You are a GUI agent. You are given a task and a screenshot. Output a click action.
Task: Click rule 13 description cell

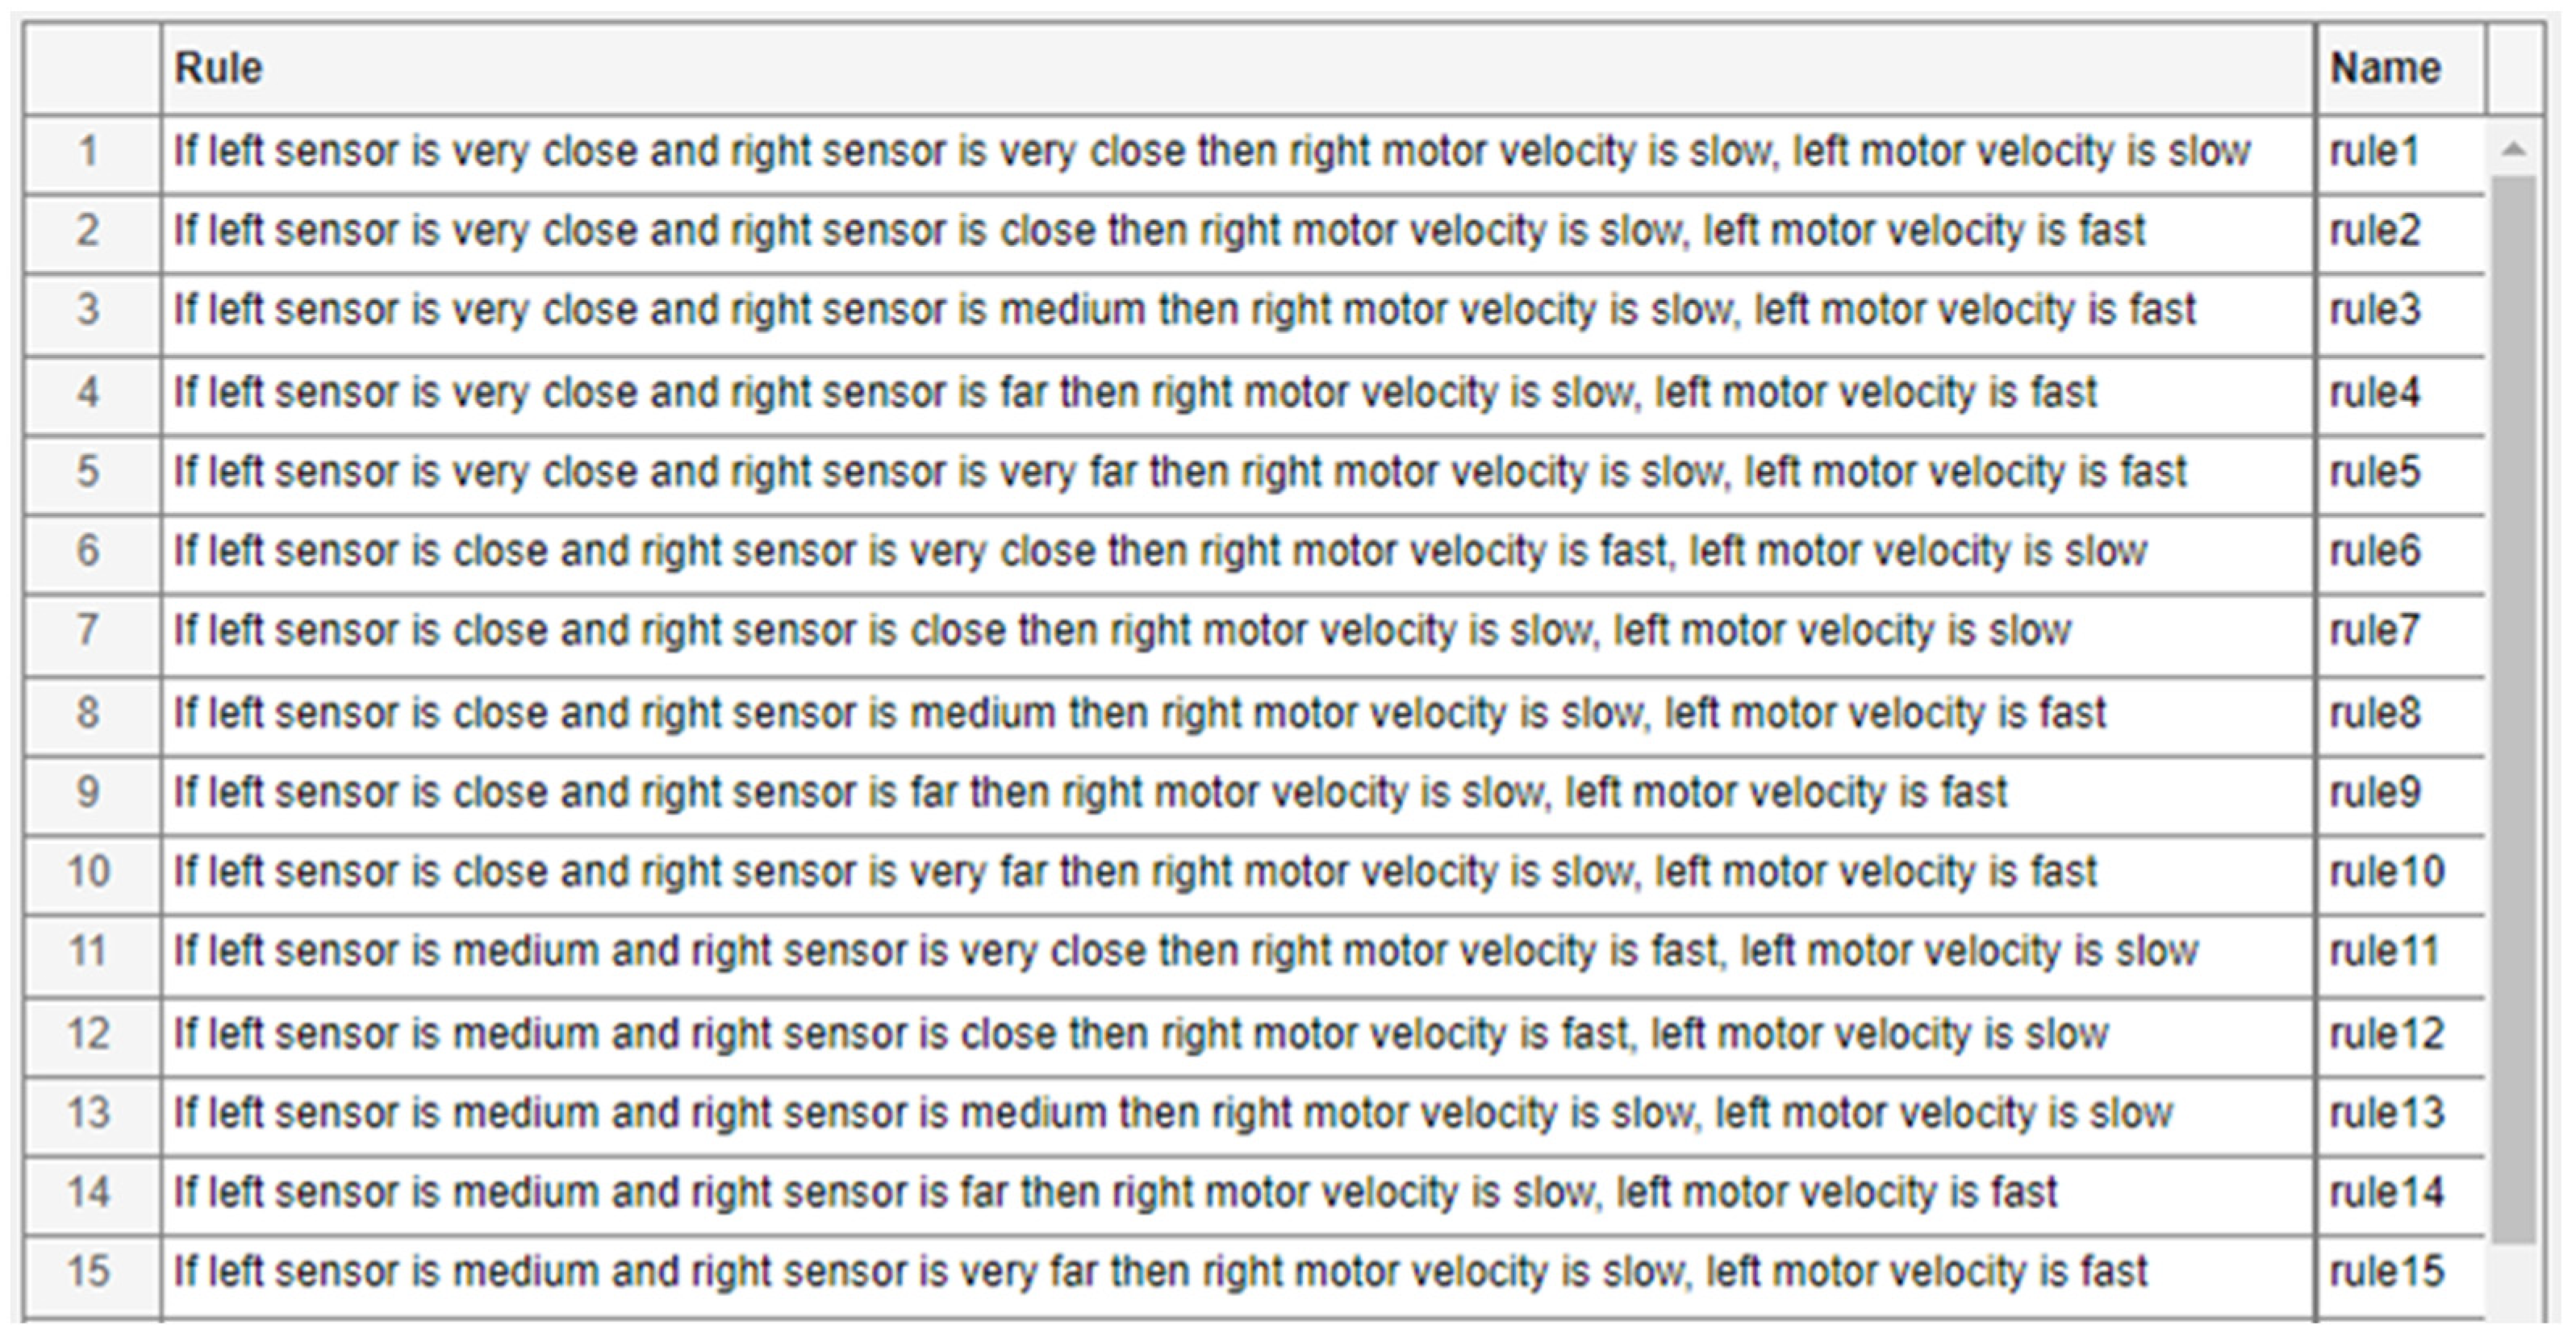pyautogui.click(x=1173, y=1114)
